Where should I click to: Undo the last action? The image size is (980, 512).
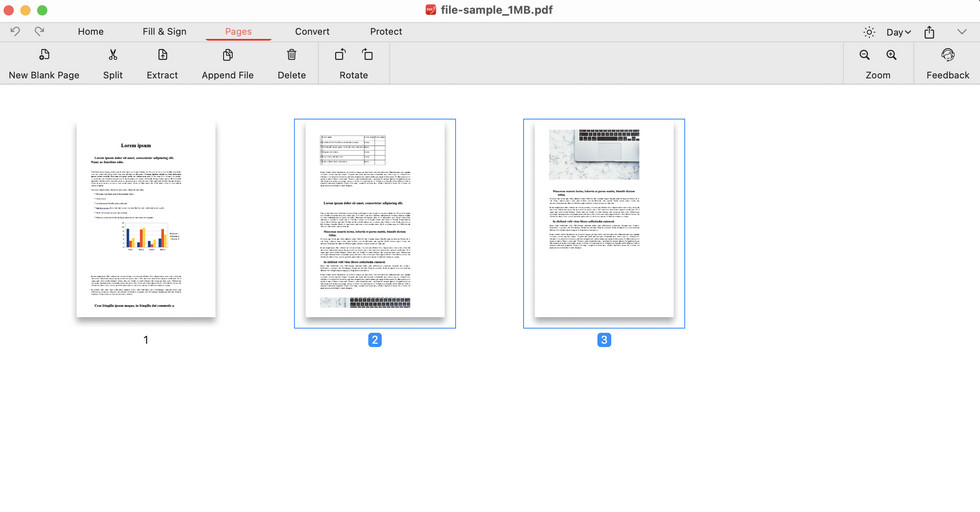click(x=15, y=32)
